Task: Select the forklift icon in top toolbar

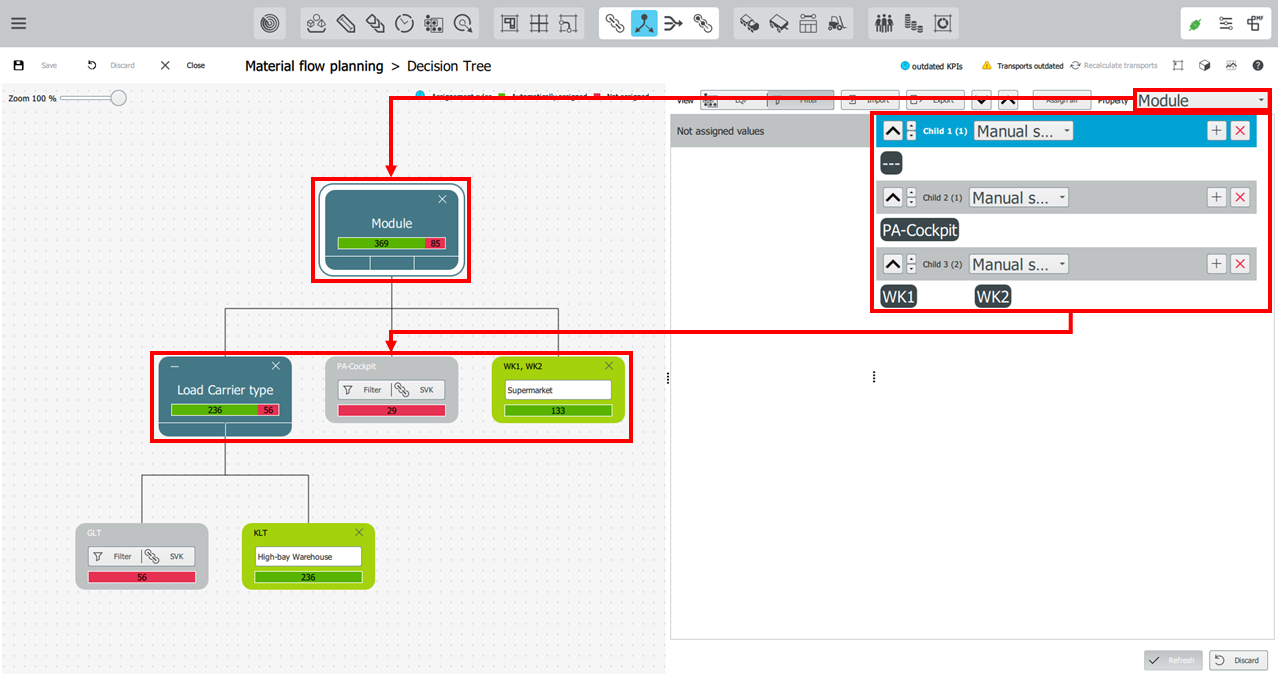Action: (838, 24)
